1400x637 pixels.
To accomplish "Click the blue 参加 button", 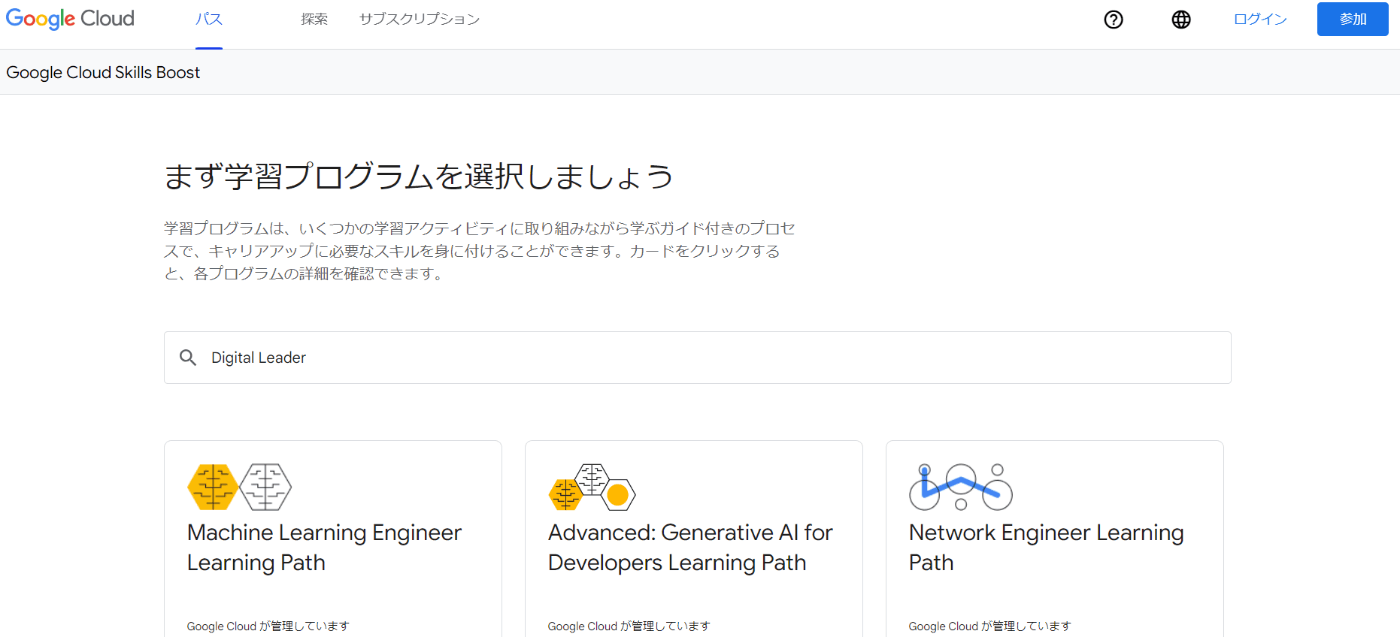I will tap(1352, 19).
